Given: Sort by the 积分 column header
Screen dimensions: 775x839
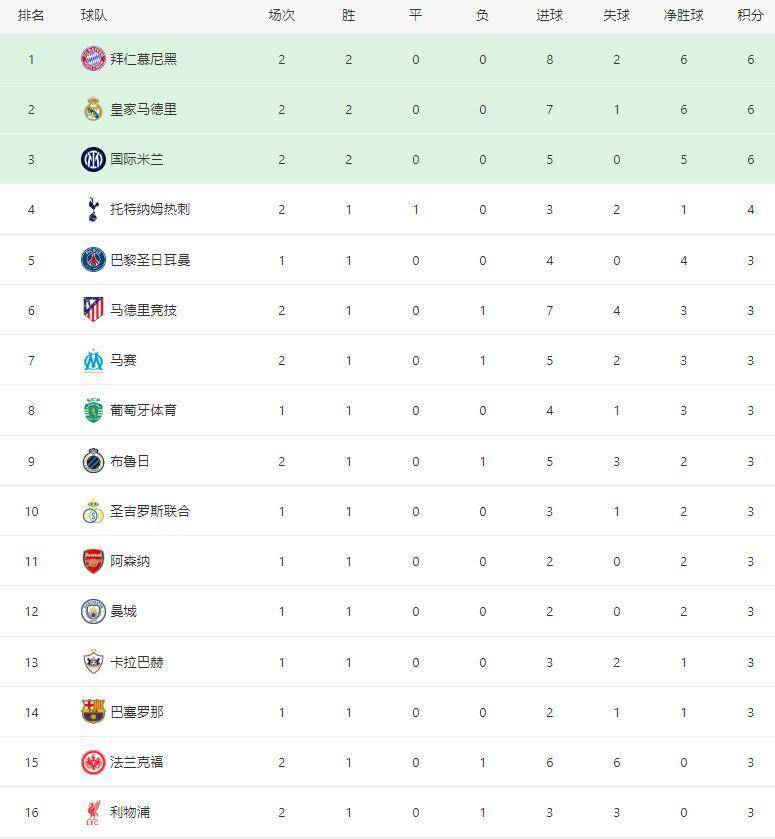Looking at the screenshot, I should click(x=750, y=16).
